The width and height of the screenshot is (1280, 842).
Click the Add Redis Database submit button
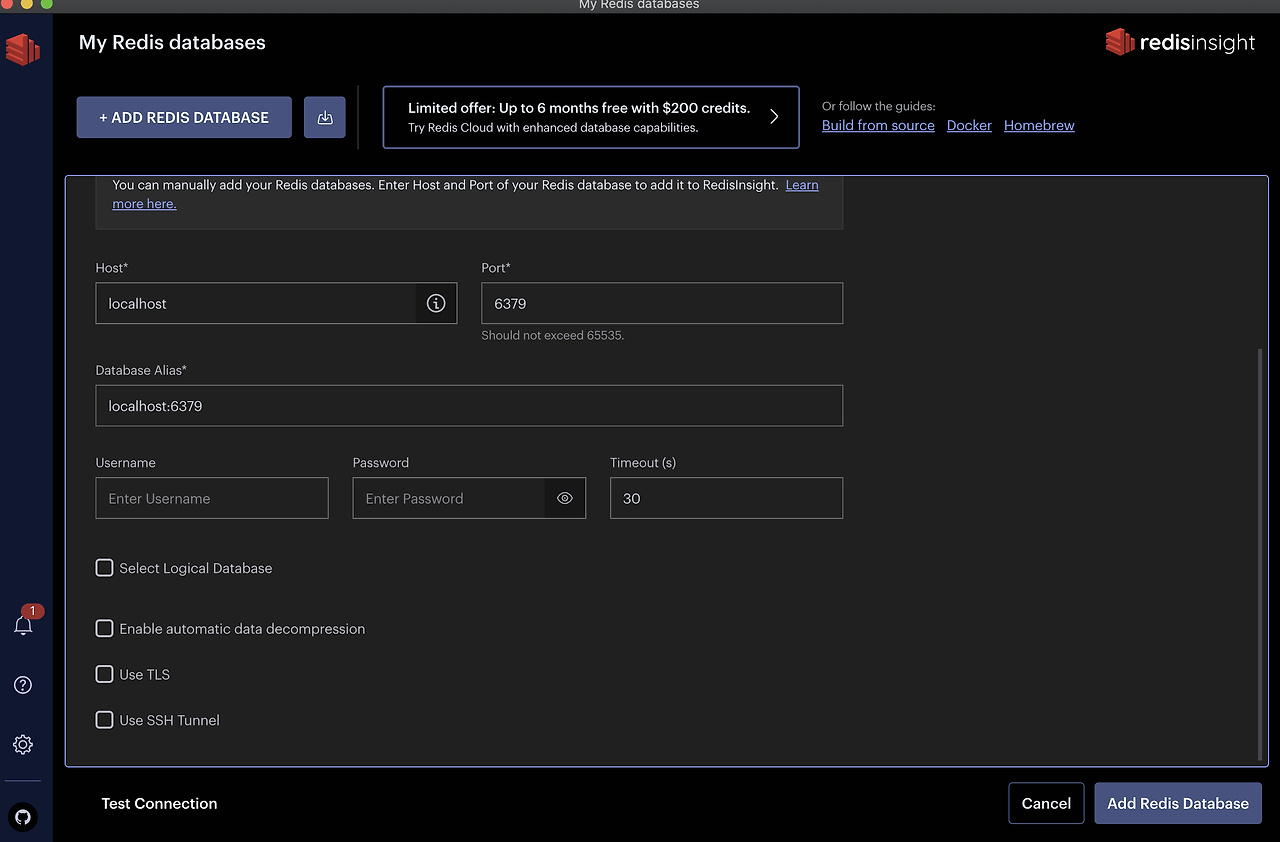coord(1178,803)
